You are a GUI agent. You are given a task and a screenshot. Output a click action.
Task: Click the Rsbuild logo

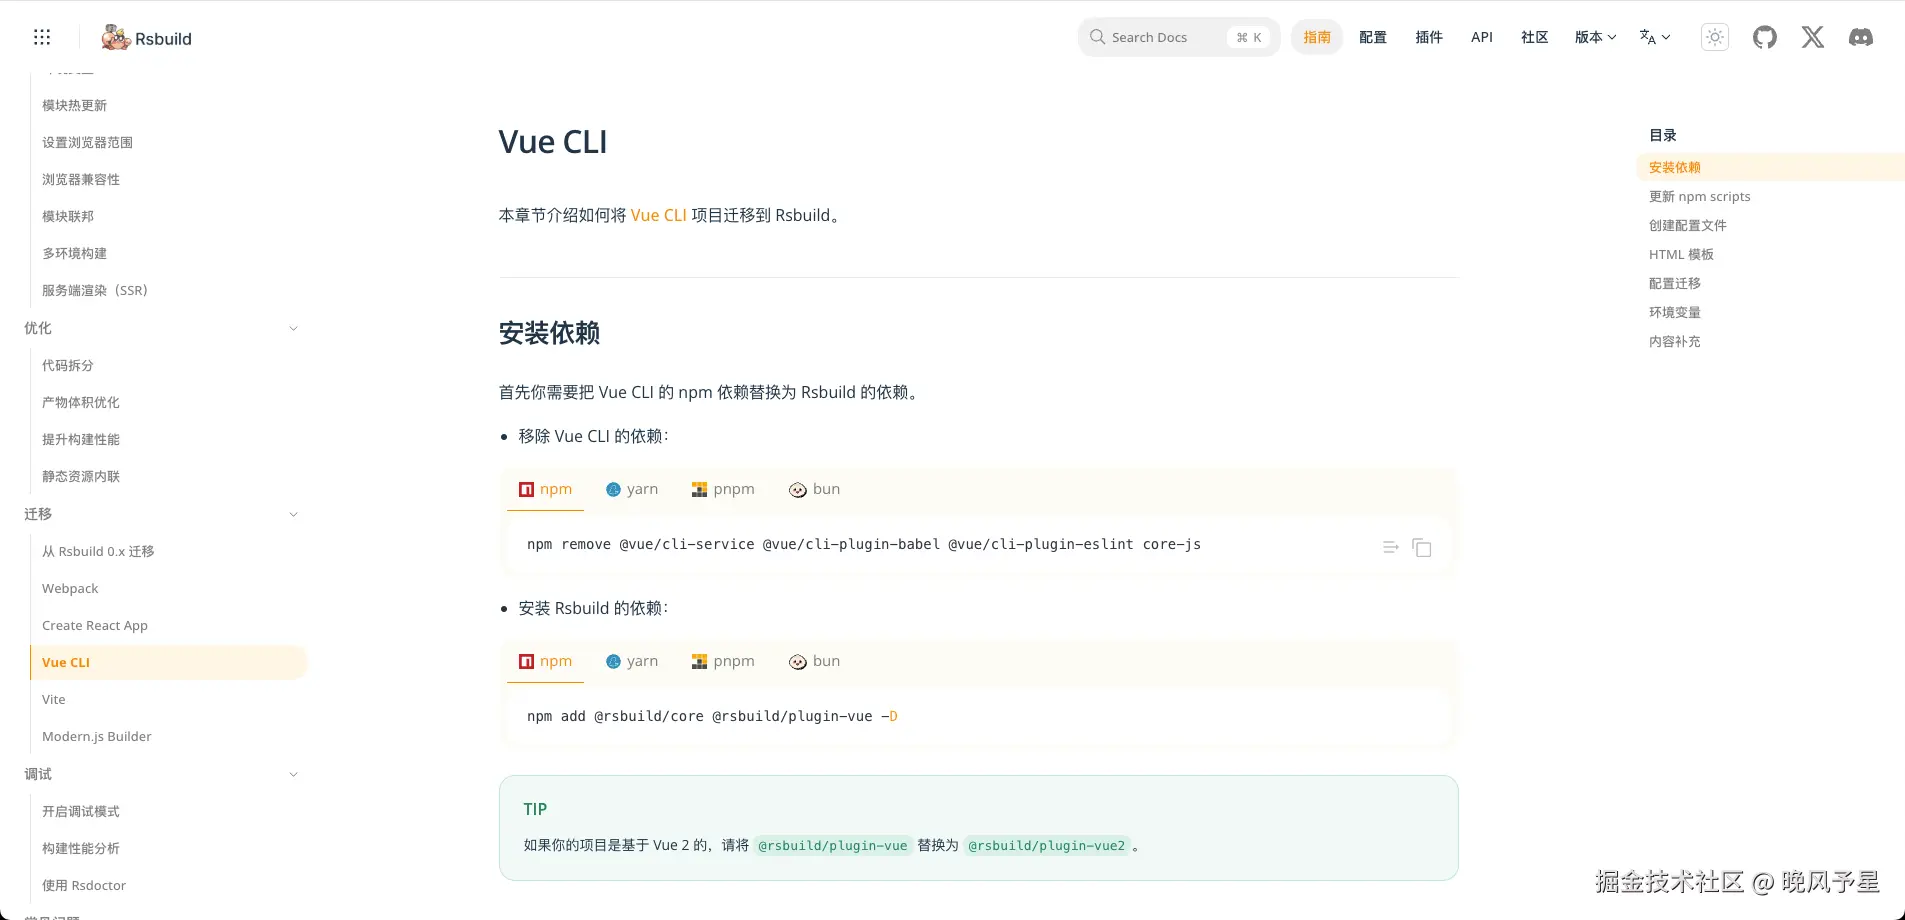(147, 38)
